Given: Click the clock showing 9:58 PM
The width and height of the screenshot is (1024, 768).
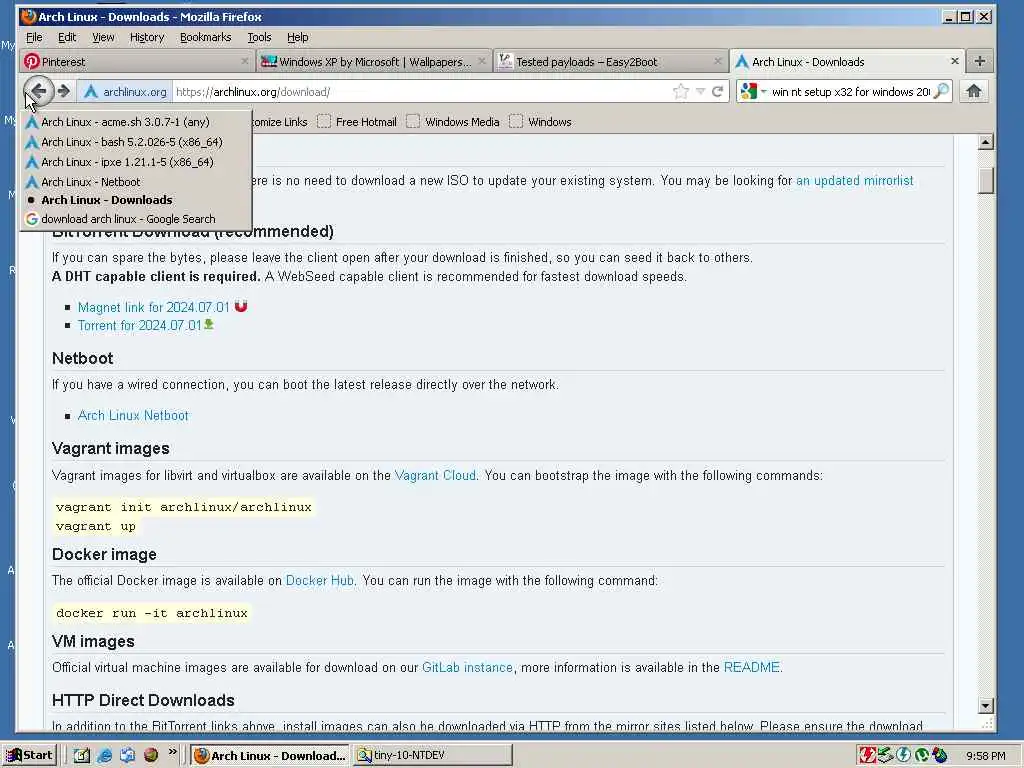Looking at the screenshot, I should coord(985,756).
